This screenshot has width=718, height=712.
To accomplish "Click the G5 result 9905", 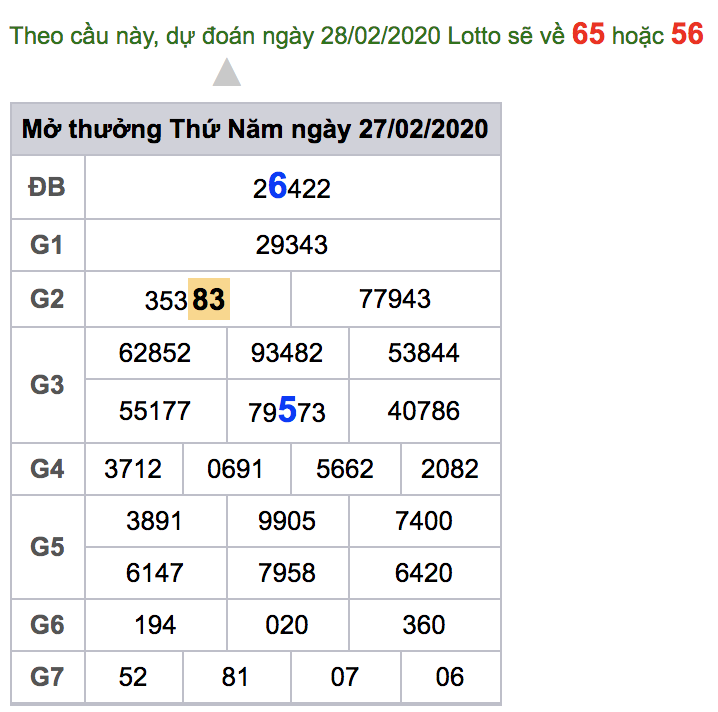I will 287,521.
